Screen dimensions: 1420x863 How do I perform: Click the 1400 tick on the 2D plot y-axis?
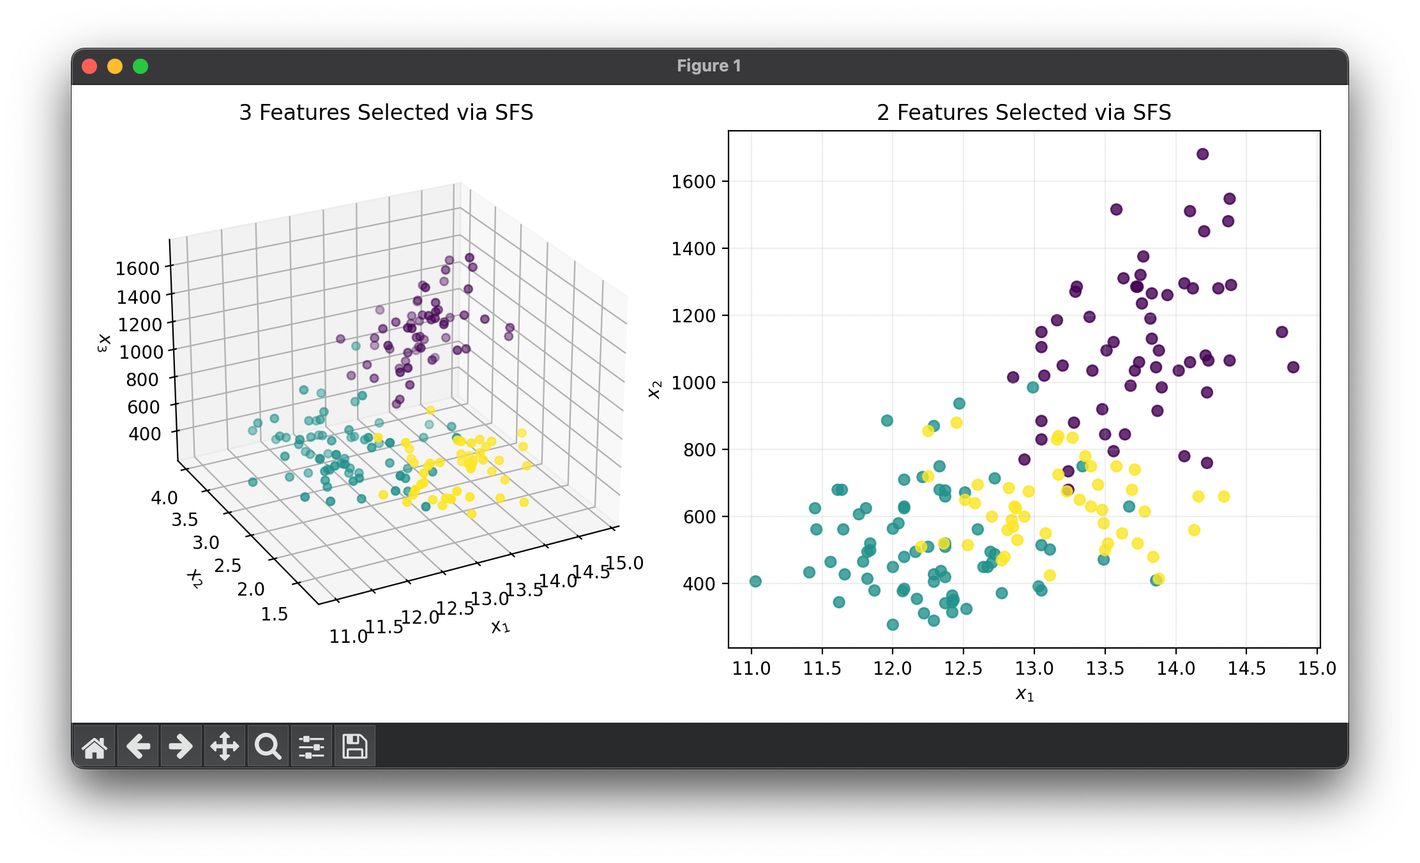point(694,248)
